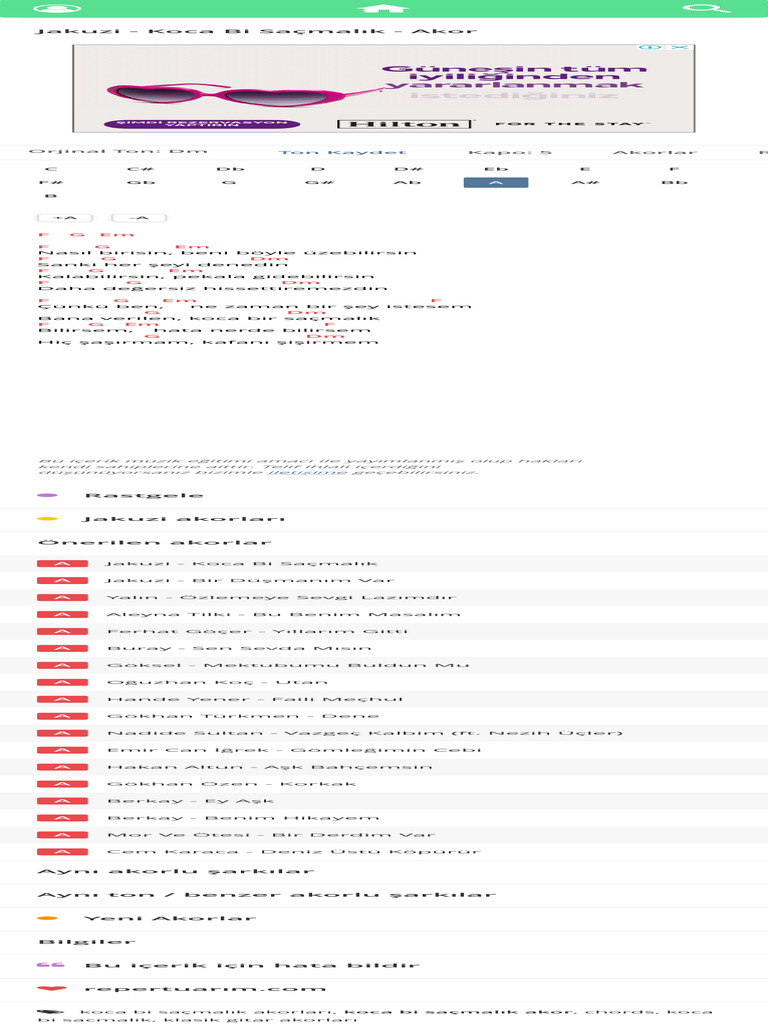Viewport: 768px width, 1024px height.
Task: Increase font size with +A button
Action: click(x=65, y=217)
